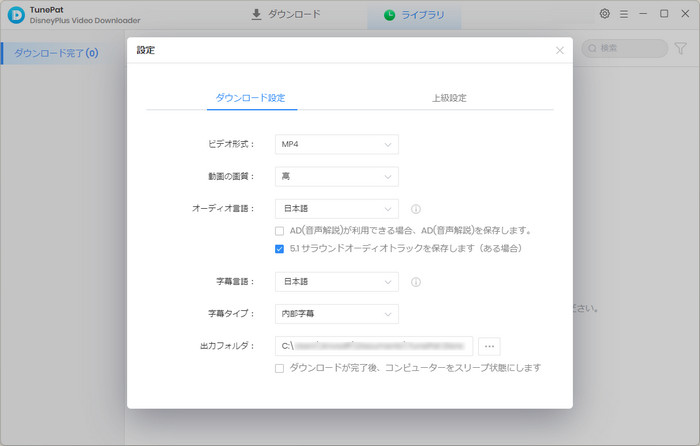Open the 動画の画質 dropdown
The height and width of the screenshot is (446, 700).
coord(337,177)
